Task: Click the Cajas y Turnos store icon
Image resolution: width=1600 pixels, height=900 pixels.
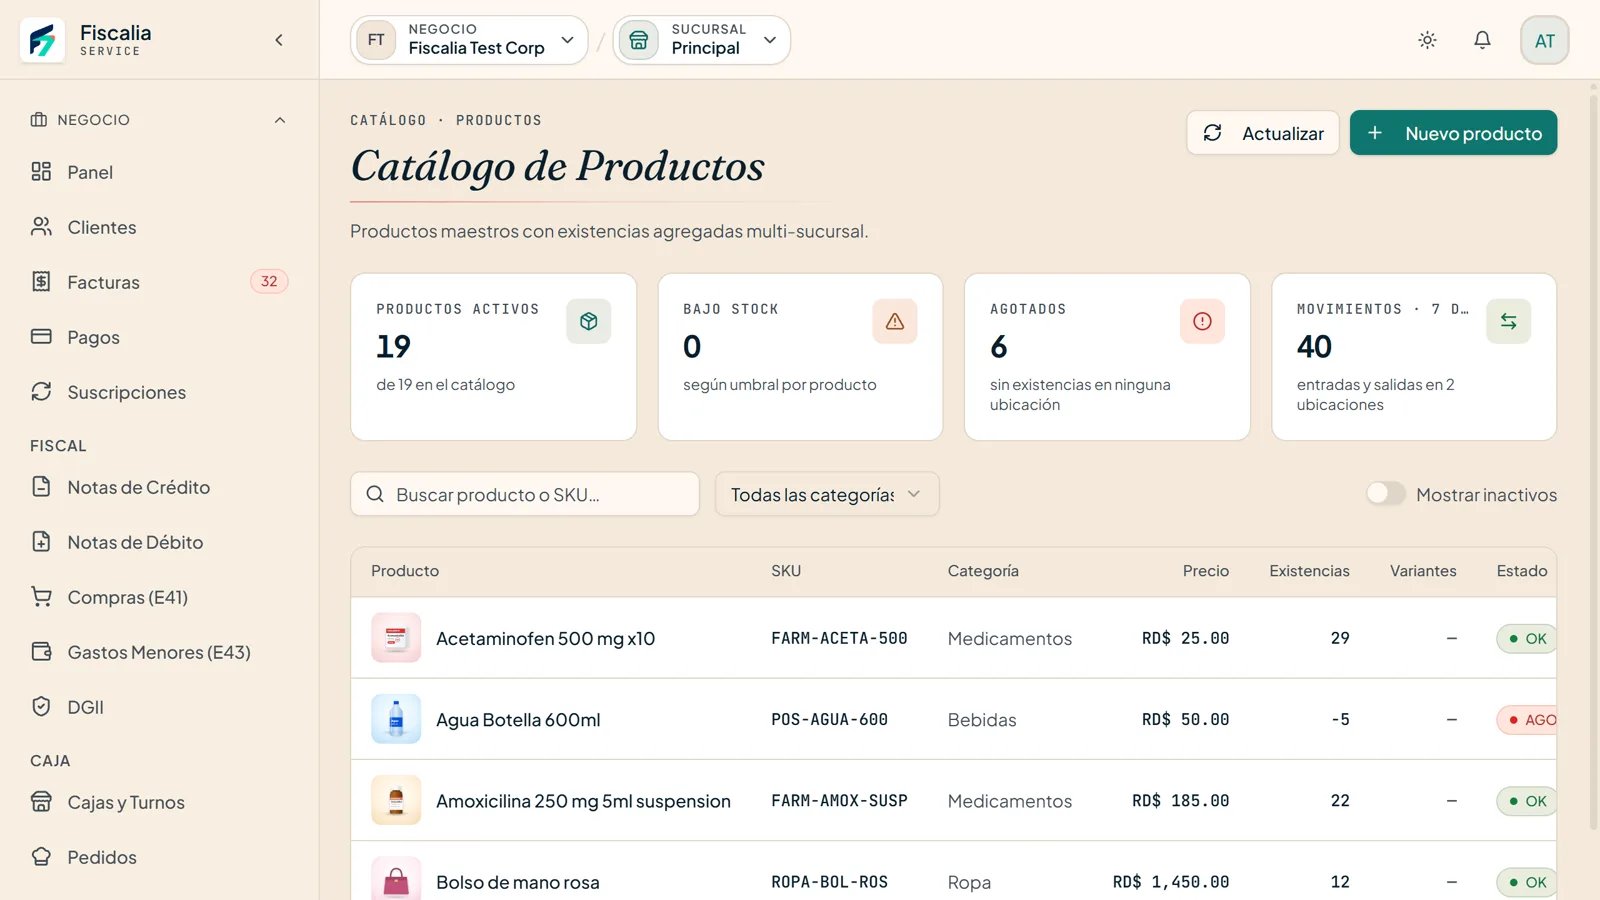Action: [x=41, y=802]
